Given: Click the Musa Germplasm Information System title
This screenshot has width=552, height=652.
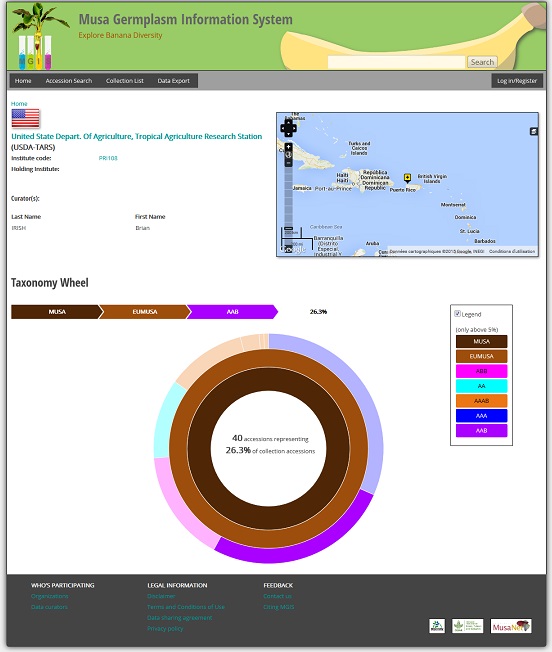Looking at the screenshot, I should click(185, 19).
